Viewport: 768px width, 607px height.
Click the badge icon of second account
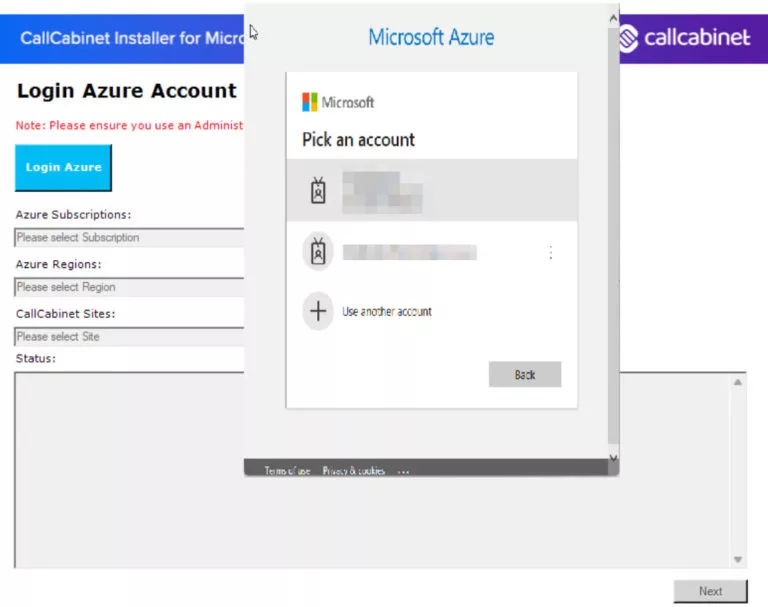(x=318, y=252)
